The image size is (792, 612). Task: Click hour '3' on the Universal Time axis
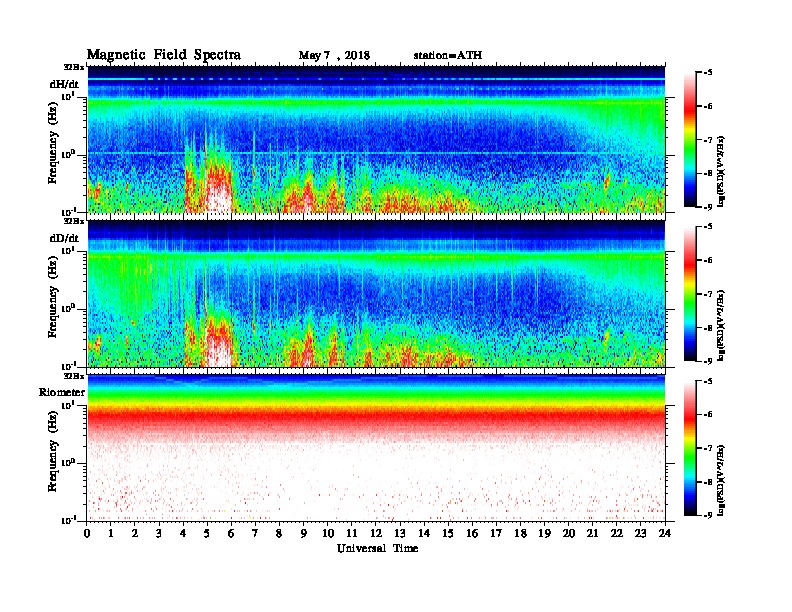click(x=159, y=533)
